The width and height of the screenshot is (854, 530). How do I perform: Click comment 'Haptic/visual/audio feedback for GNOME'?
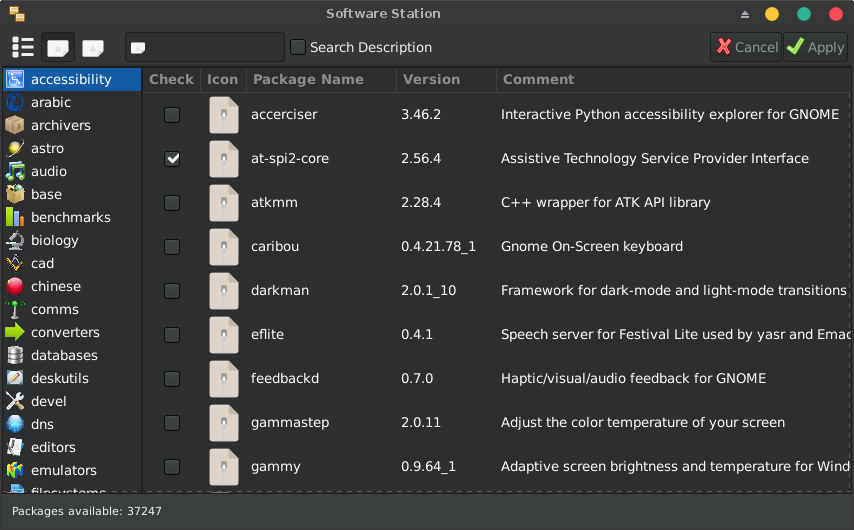coord(633,379)
